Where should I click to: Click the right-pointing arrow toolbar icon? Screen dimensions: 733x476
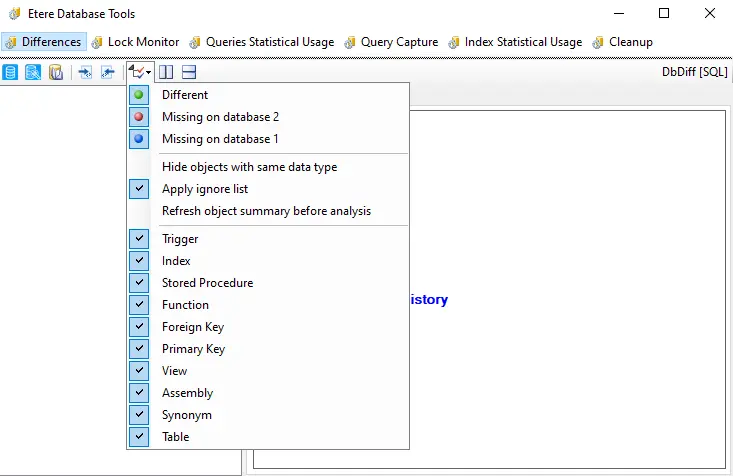pyautogui.click(x=85, y=72)
